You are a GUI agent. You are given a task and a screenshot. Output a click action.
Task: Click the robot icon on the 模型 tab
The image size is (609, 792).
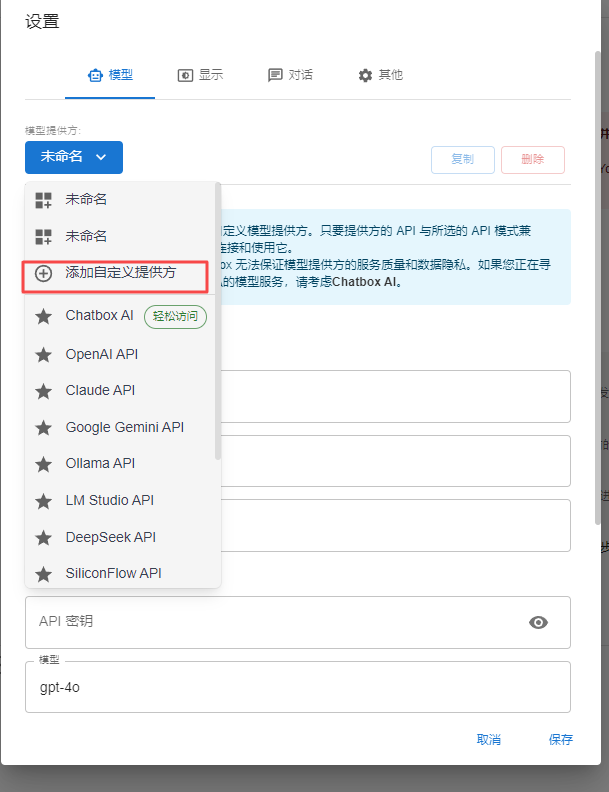95,75
